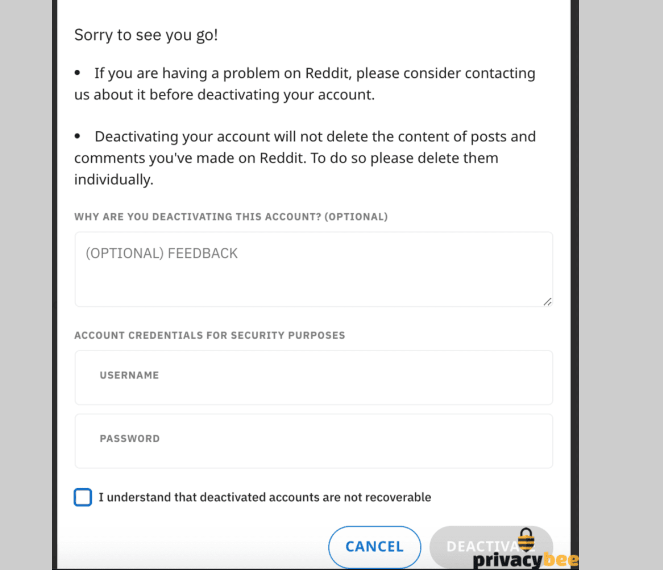
Task: Click the 'I understand that deactivated accounts' label
Action: point(265,497)
